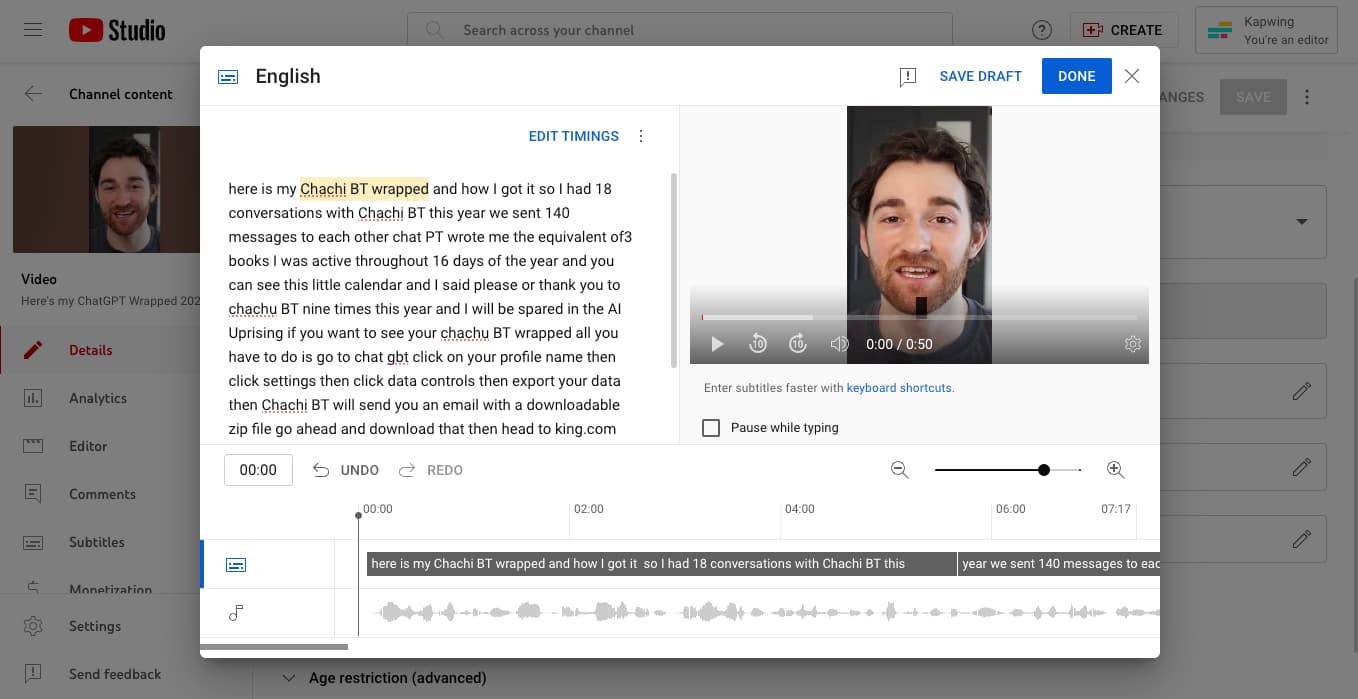Click the CREATE button
Screen dimensions: 1358x699
click(x=1124, y=30)
